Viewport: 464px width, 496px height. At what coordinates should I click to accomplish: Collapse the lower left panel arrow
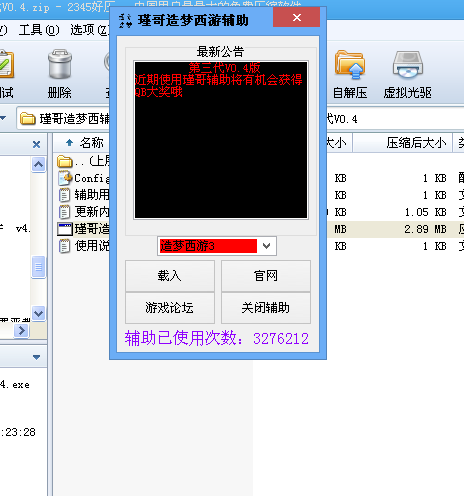[36, 357]
